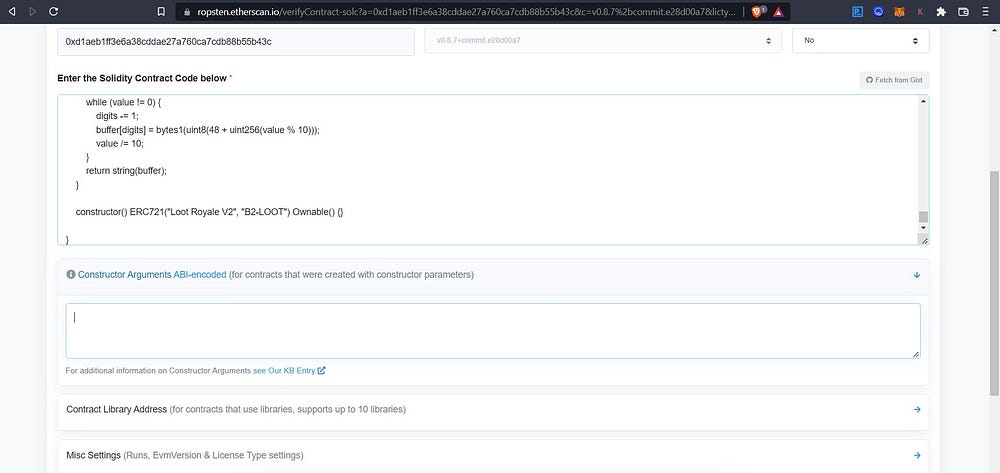Screen dimensions: 1000x473
Task: Click the 'value /= 10;' code line
Action: coord(120,143)
